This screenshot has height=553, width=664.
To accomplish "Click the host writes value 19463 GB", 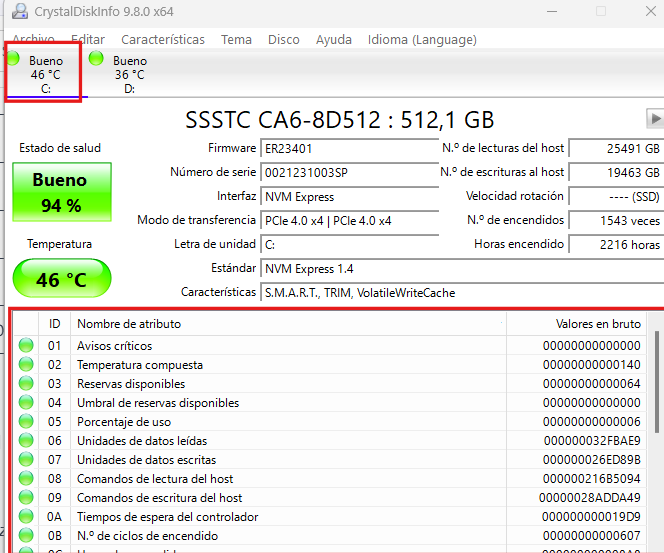I will tap(616, 173).
